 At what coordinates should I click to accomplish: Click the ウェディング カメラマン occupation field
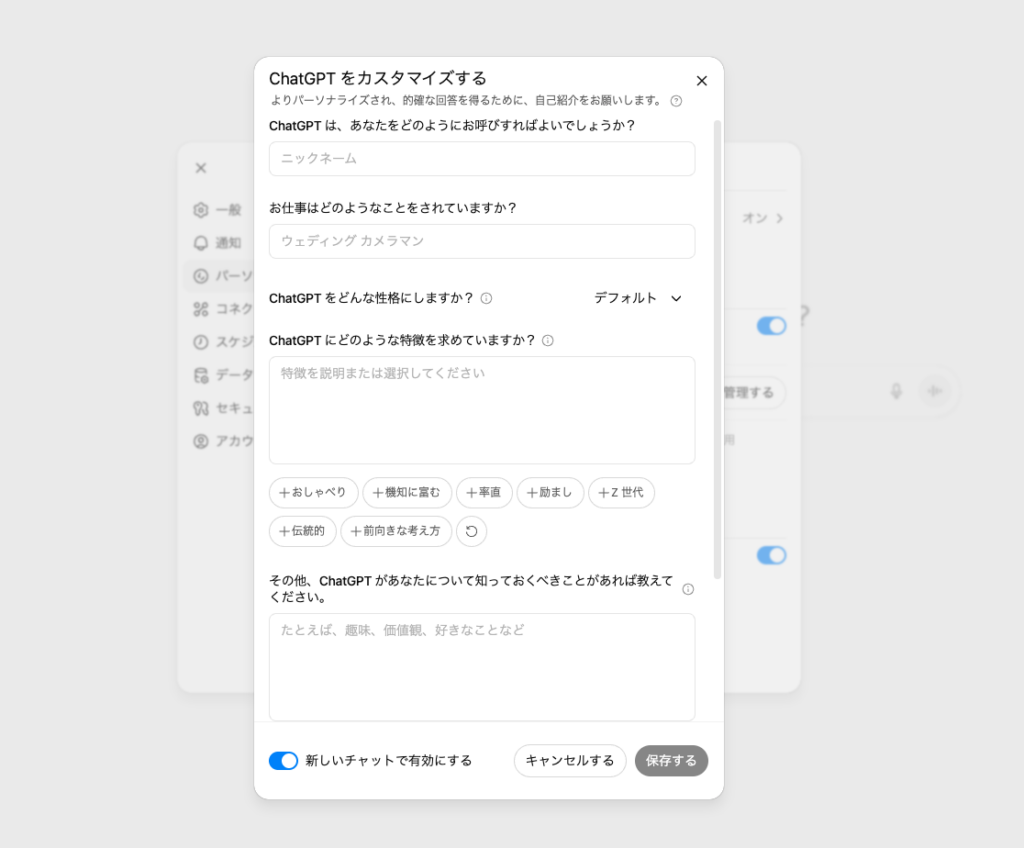[x=482, y=242]
